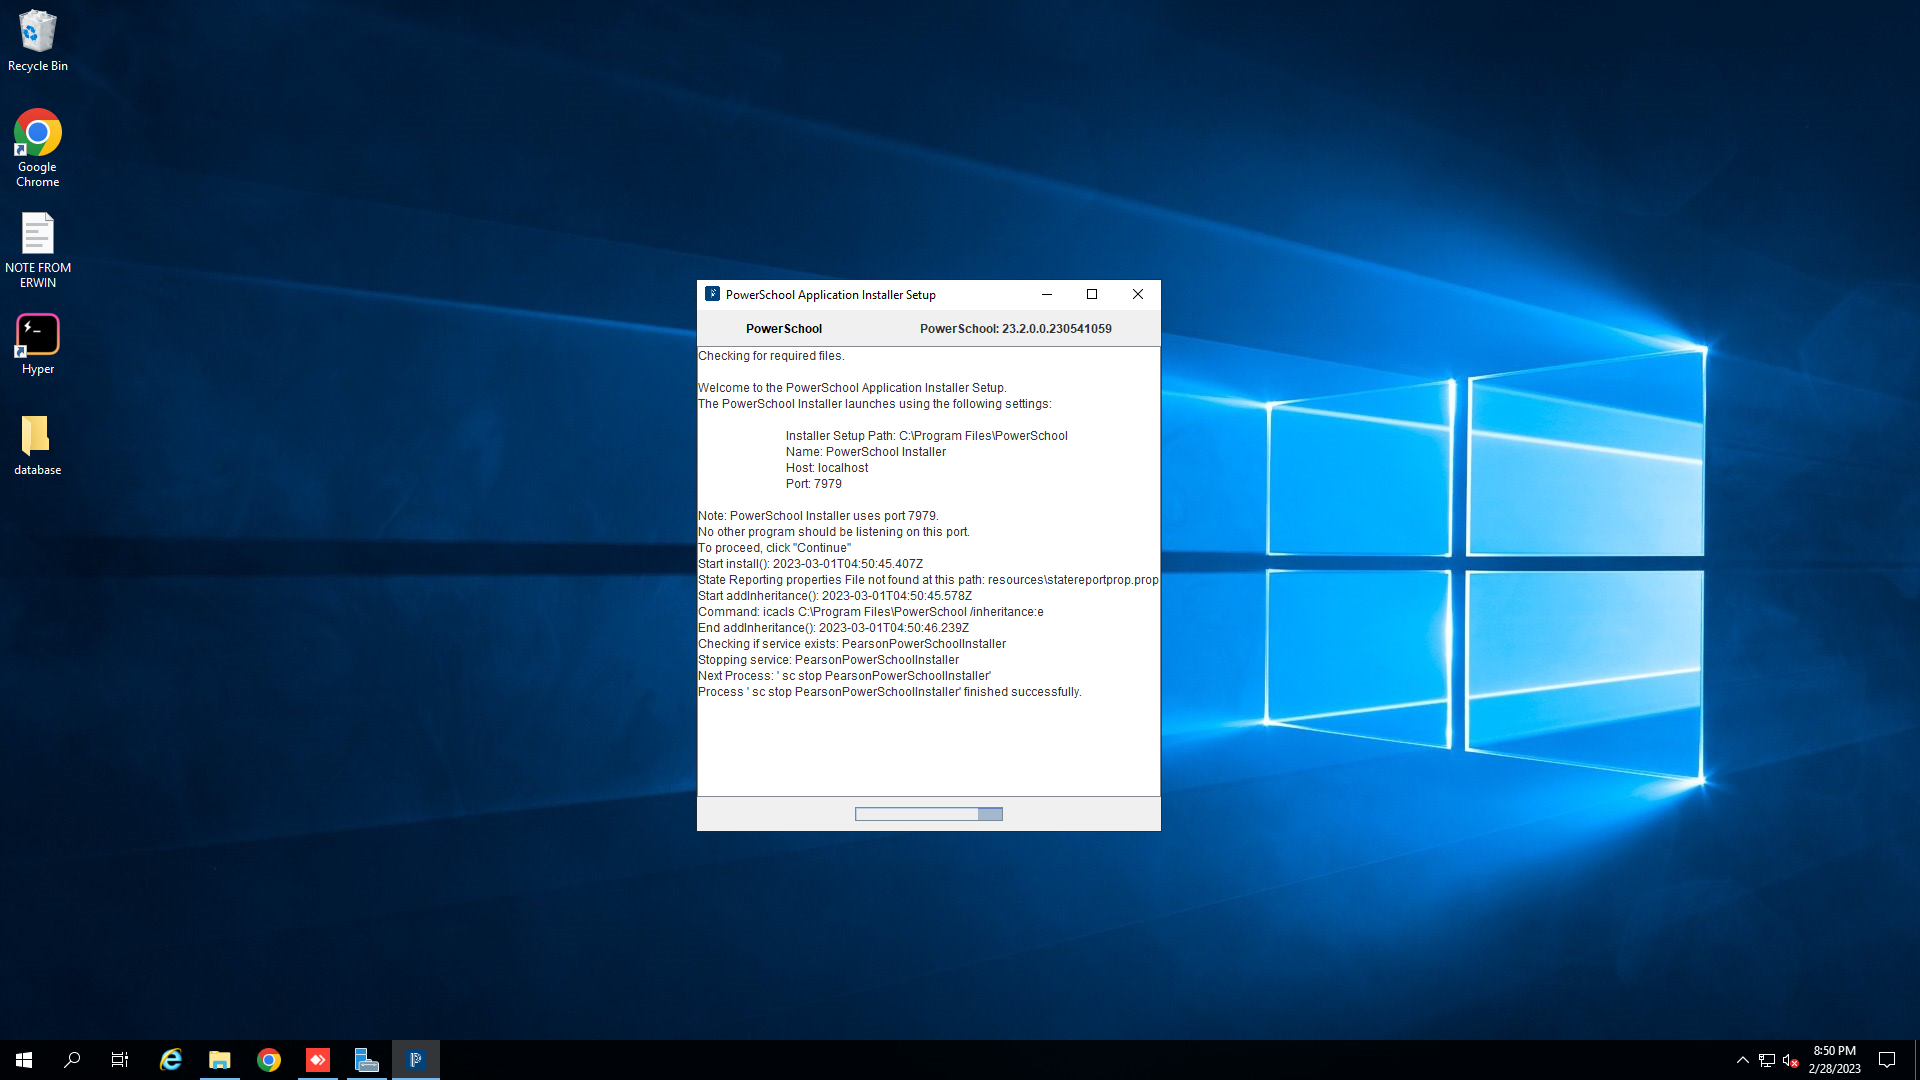
Task: Click the Show Desktop strip at taskbar end
Action: pyautogui.click(x=1917, y=1060)
